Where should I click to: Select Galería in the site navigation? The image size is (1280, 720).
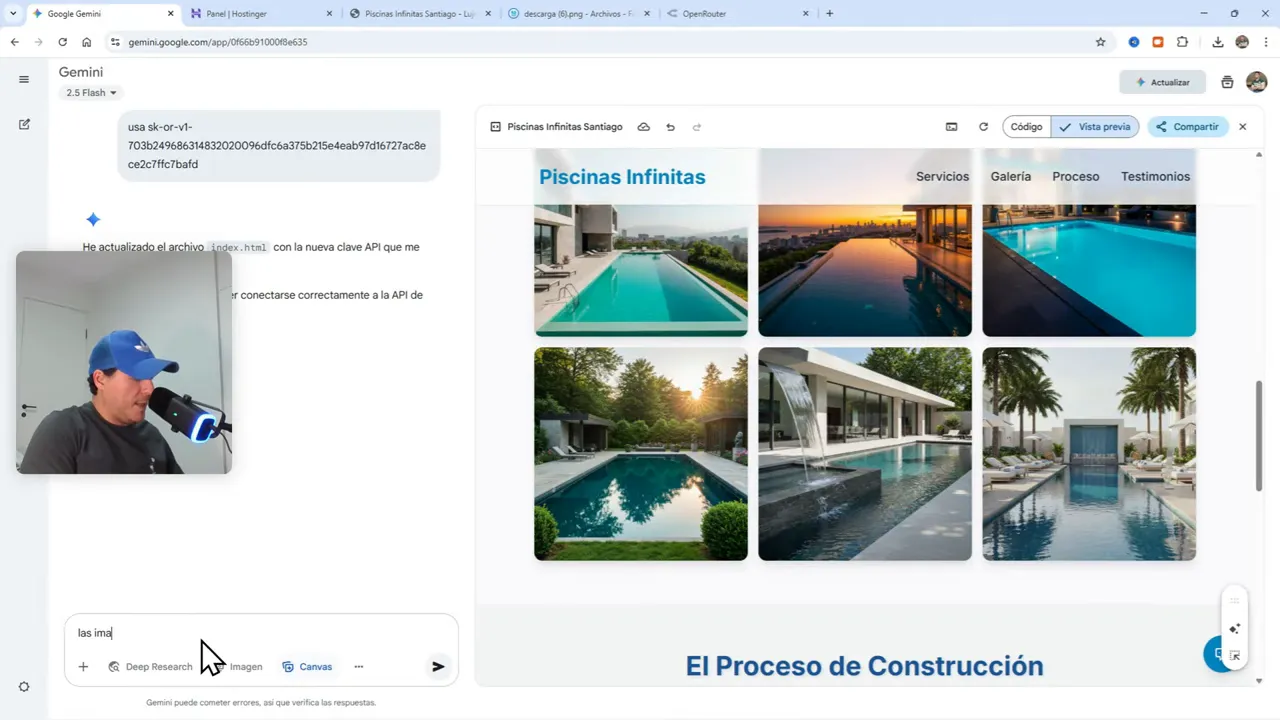tap(1010, 176)
